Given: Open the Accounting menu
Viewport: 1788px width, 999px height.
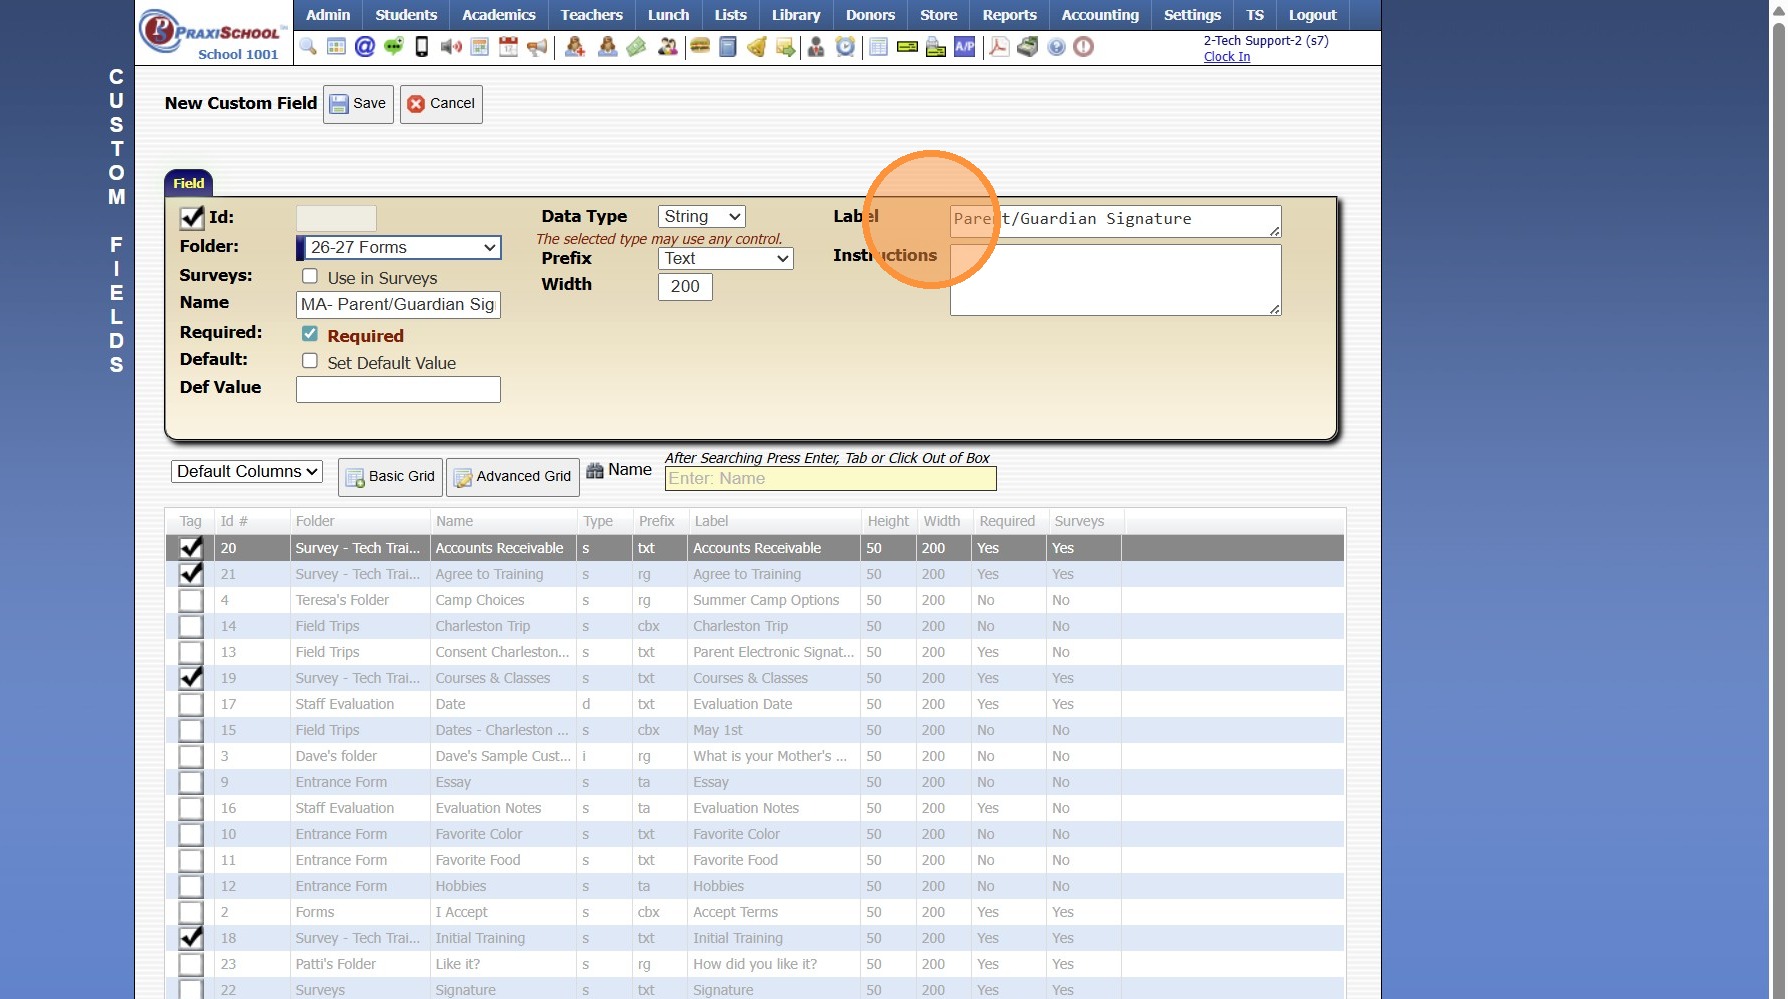Looking at the screenshot, I should (1100, 15).
